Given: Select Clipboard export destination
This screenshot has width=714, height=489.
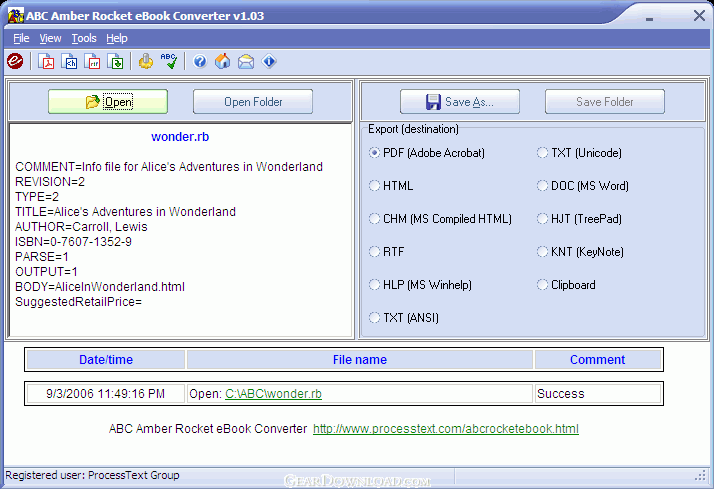Looking at the screenshot, I should click(566, 285).
